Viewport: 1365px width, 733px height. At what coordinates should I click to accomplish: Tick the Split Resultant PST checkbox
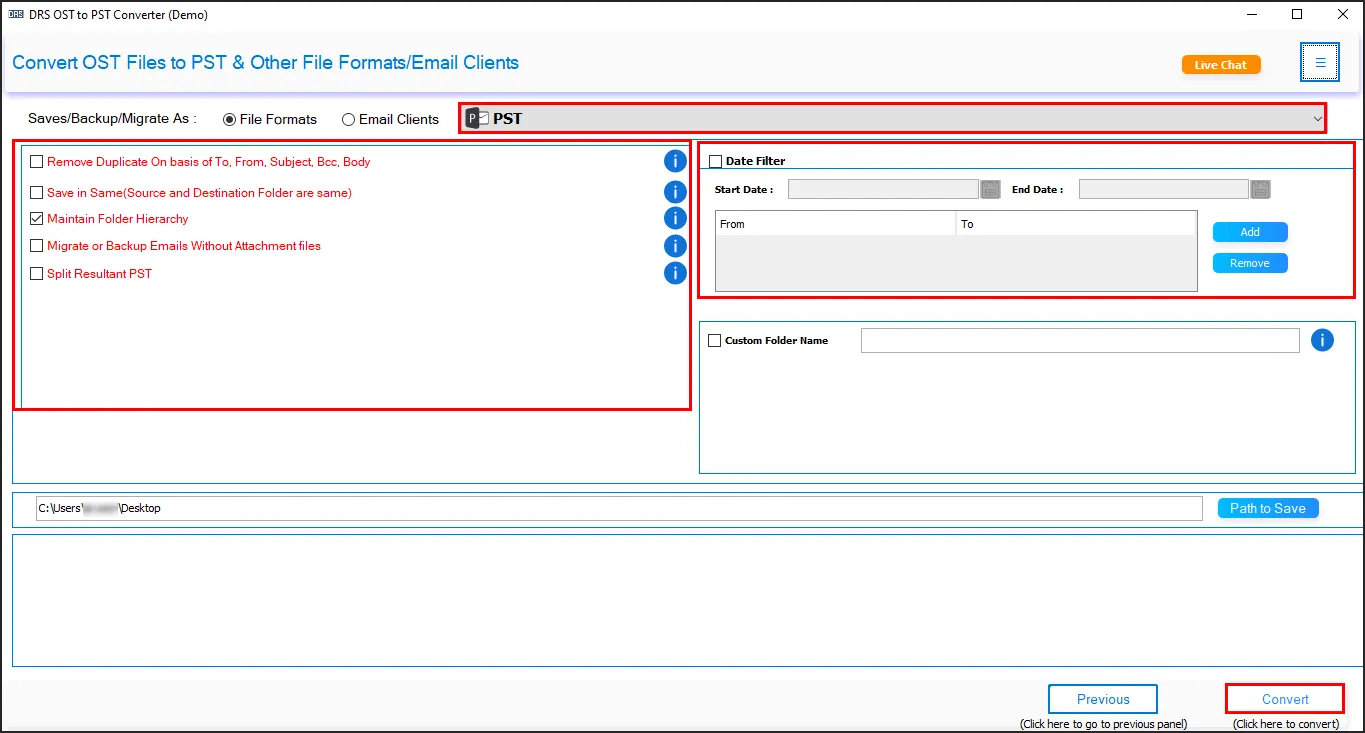37,273
